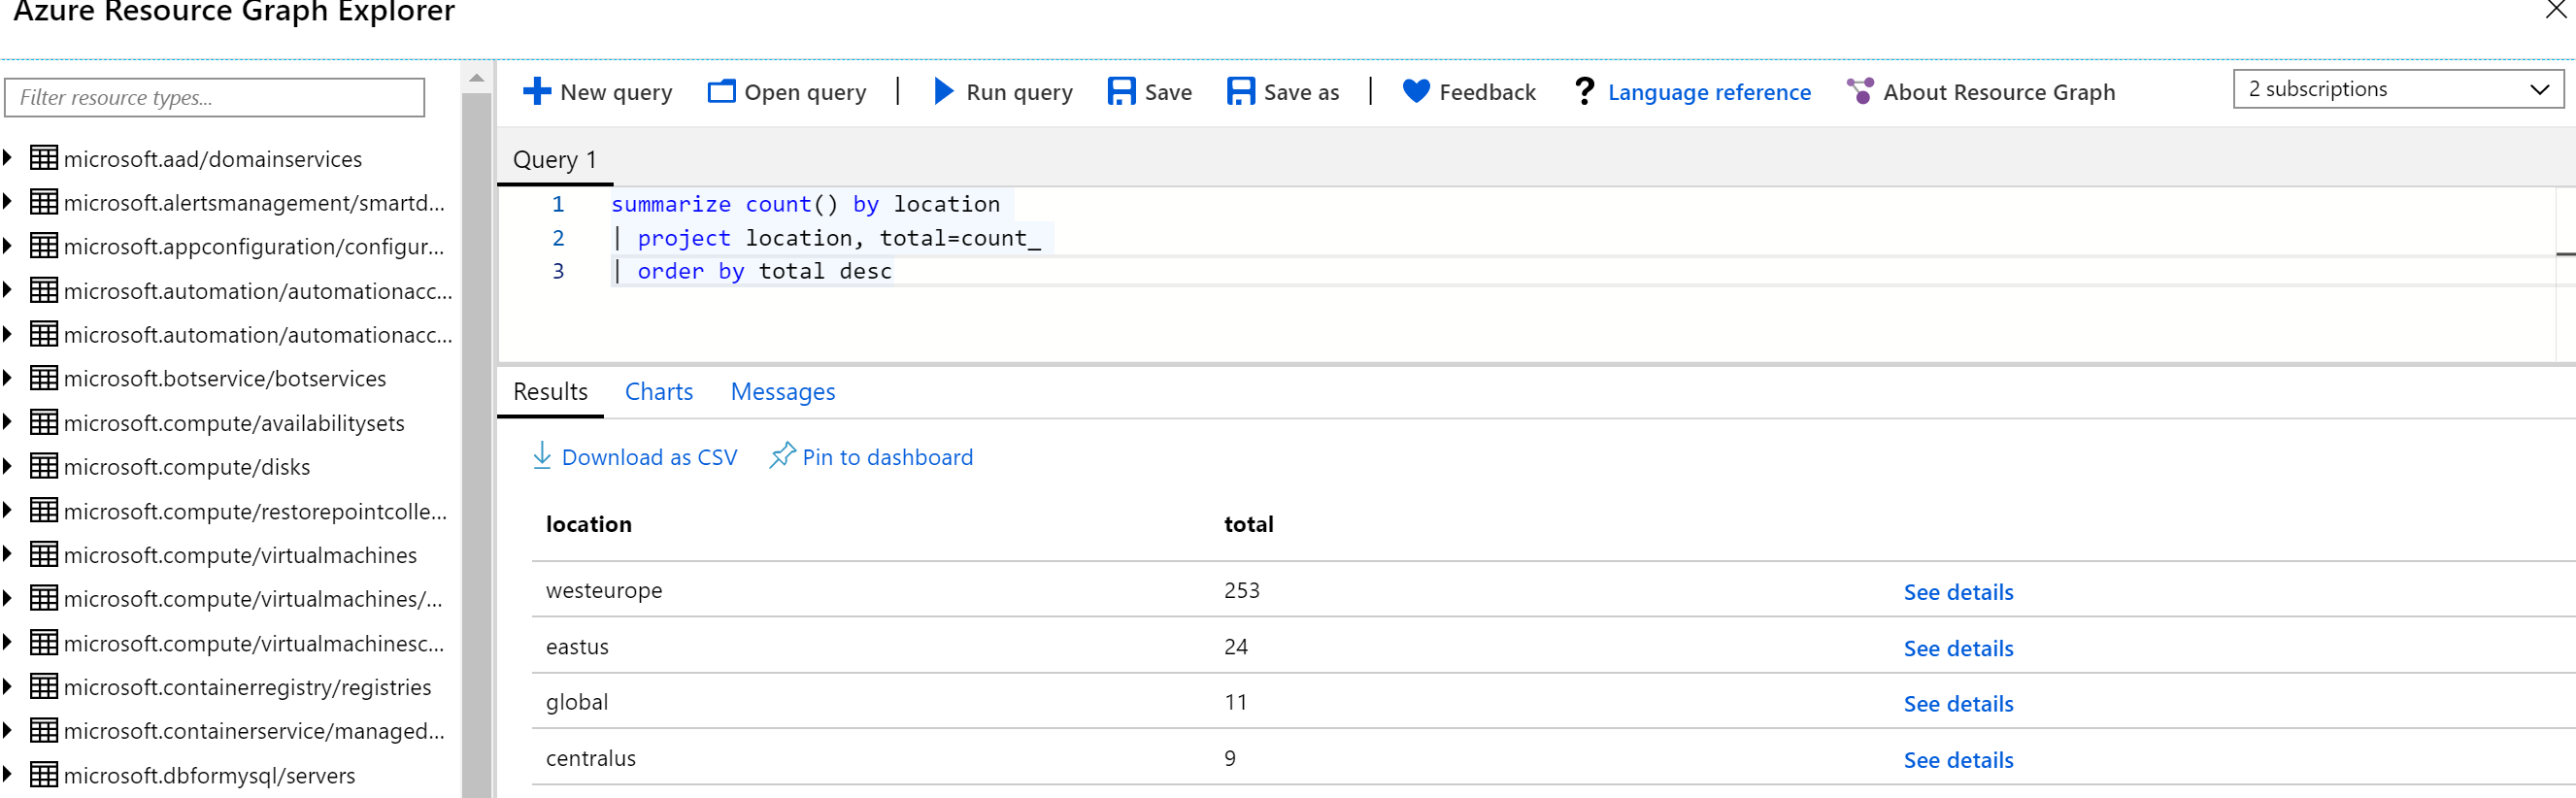Screen dimensions: 2576x798
Task: Click the Language reference question mark icon
Action: 1584,92
